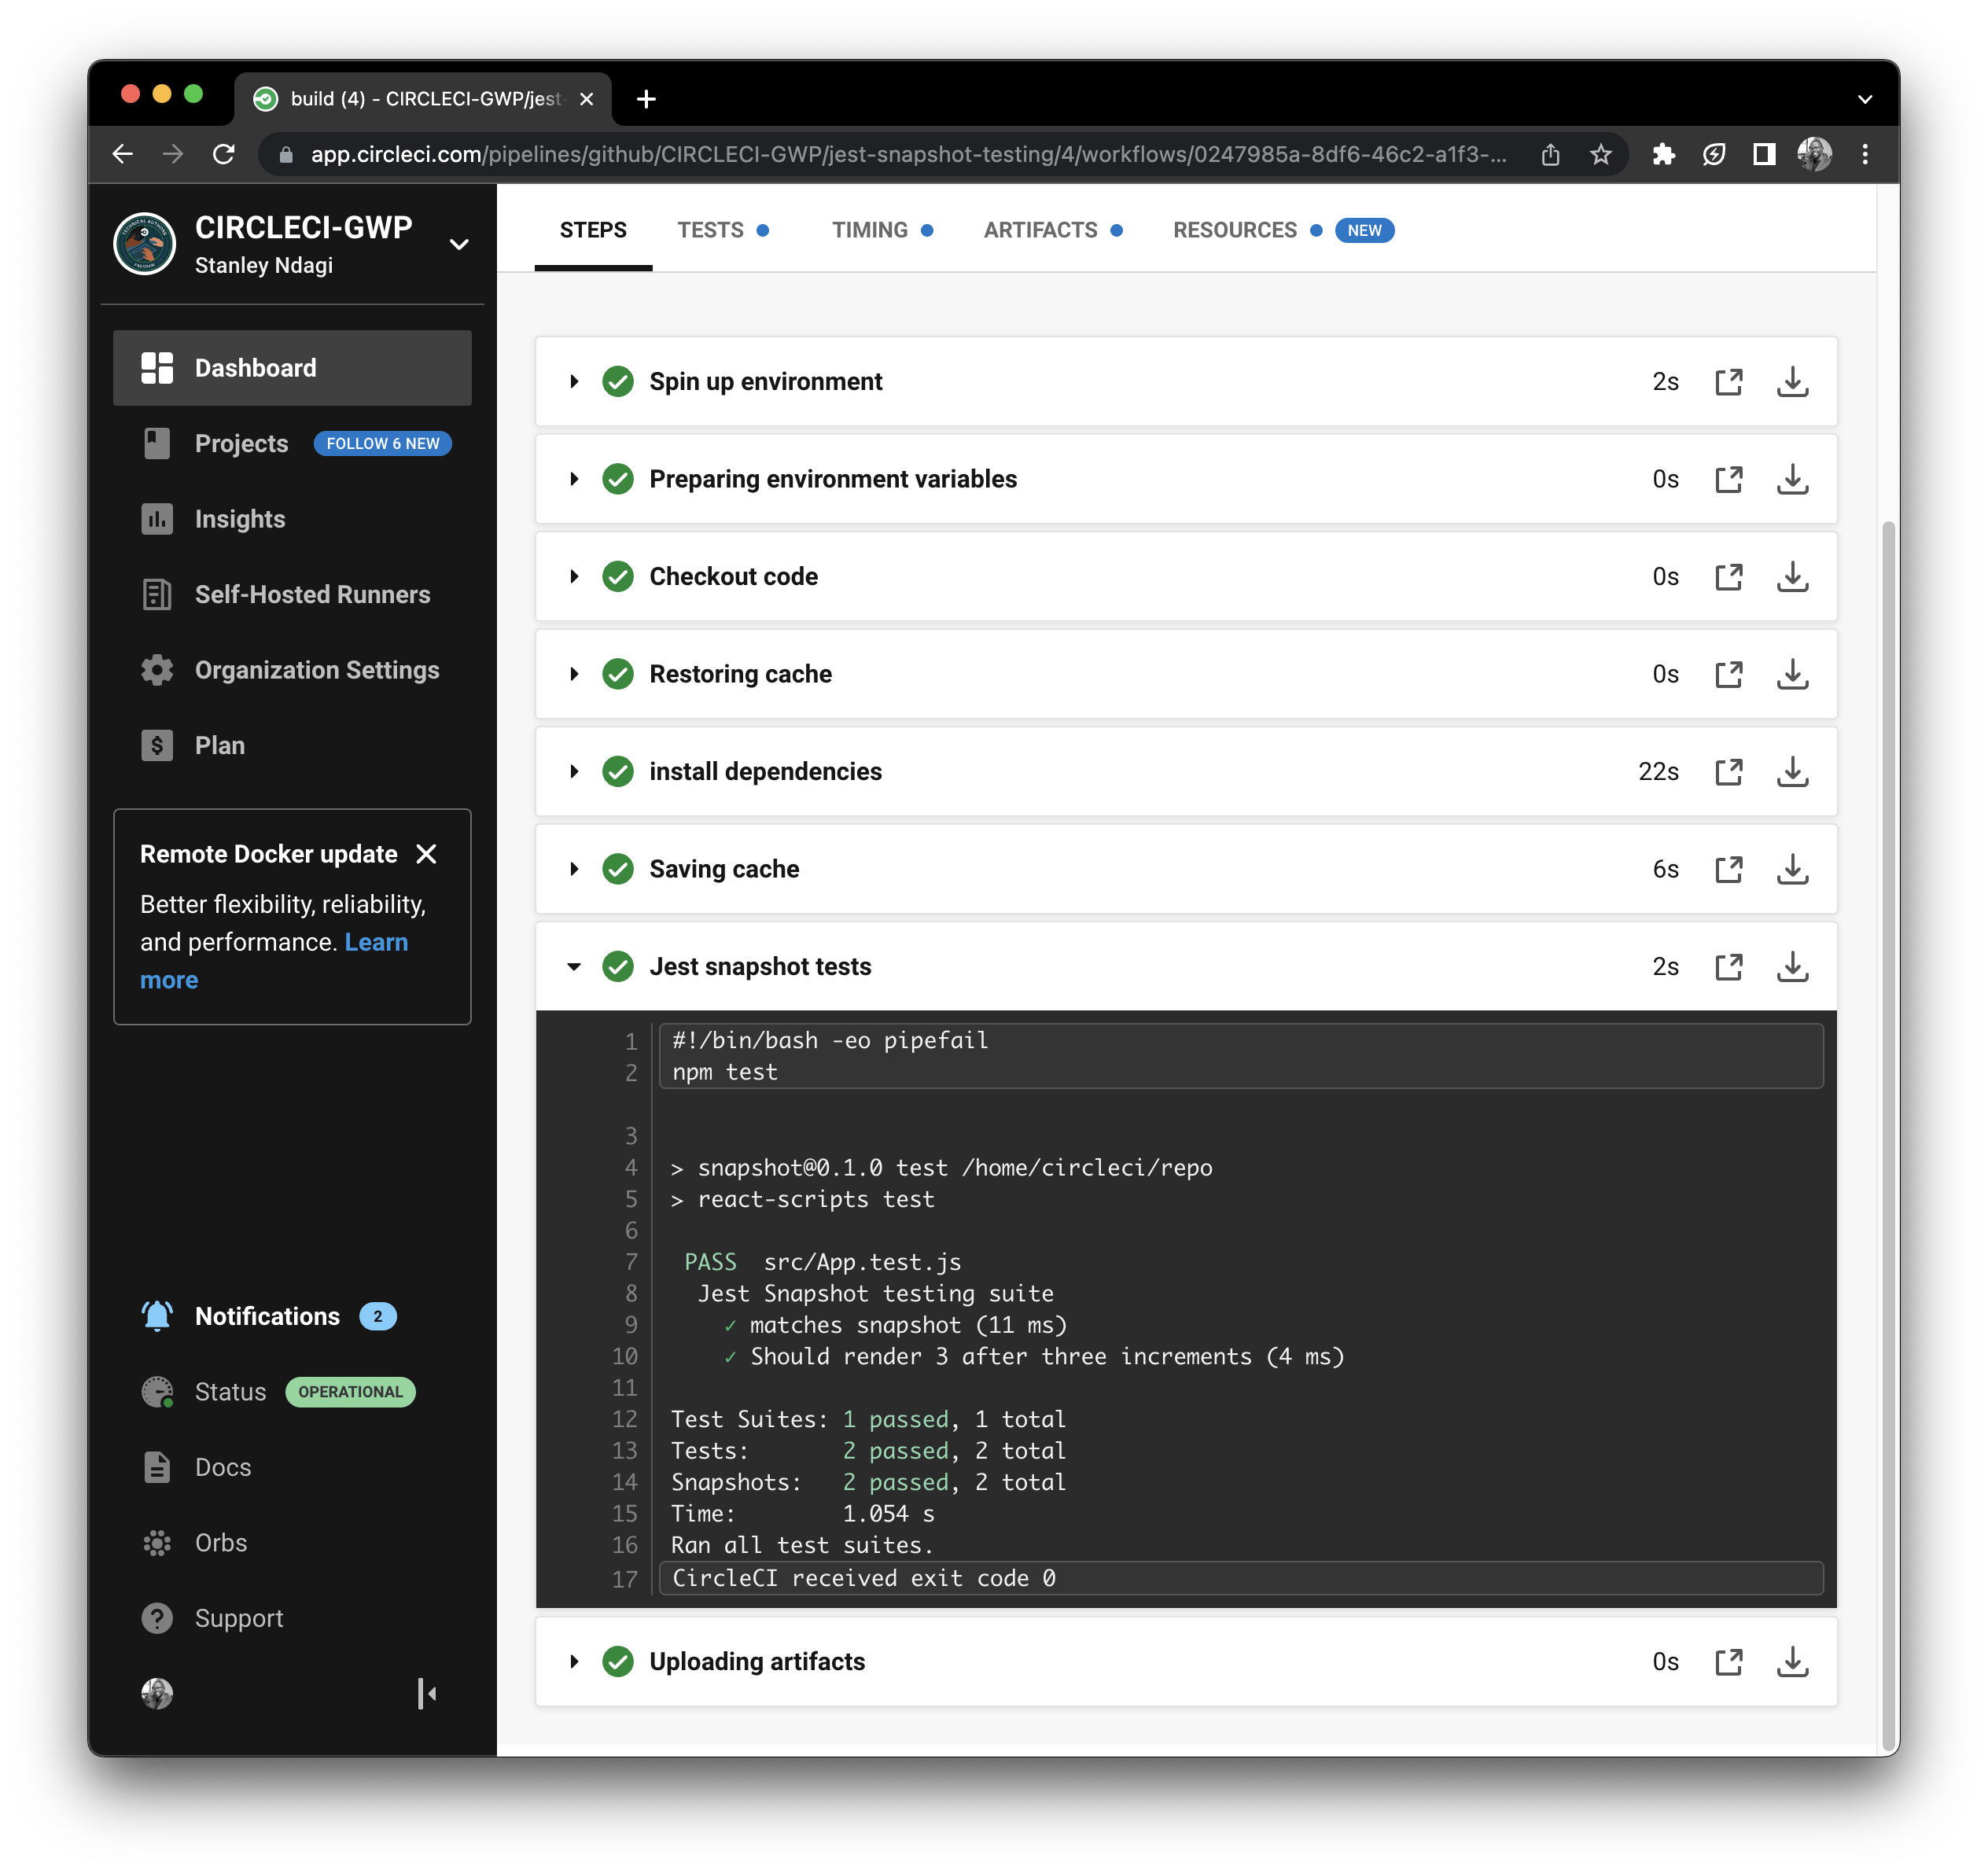Open the Plan page via dollar icon

pyautogui.click(x=157, y=744)
